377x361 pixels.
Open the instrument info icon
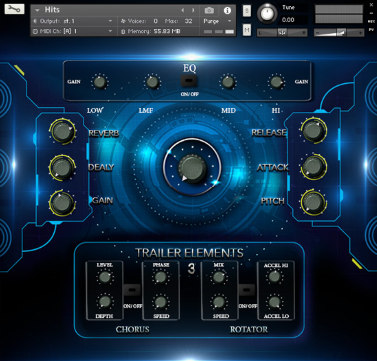(227, 10)
